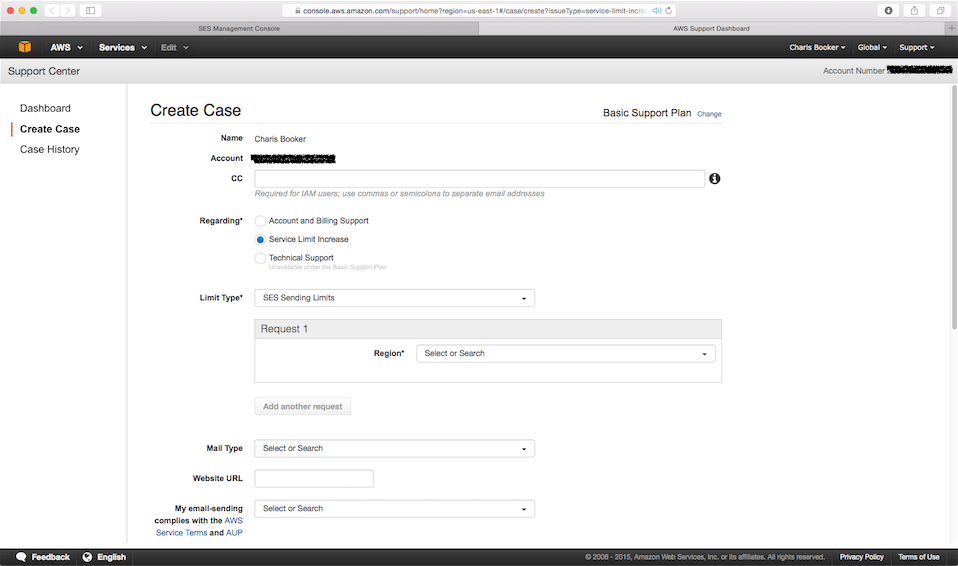Open Safari downloads icon
958x566 pixels.
pos(888,10)
